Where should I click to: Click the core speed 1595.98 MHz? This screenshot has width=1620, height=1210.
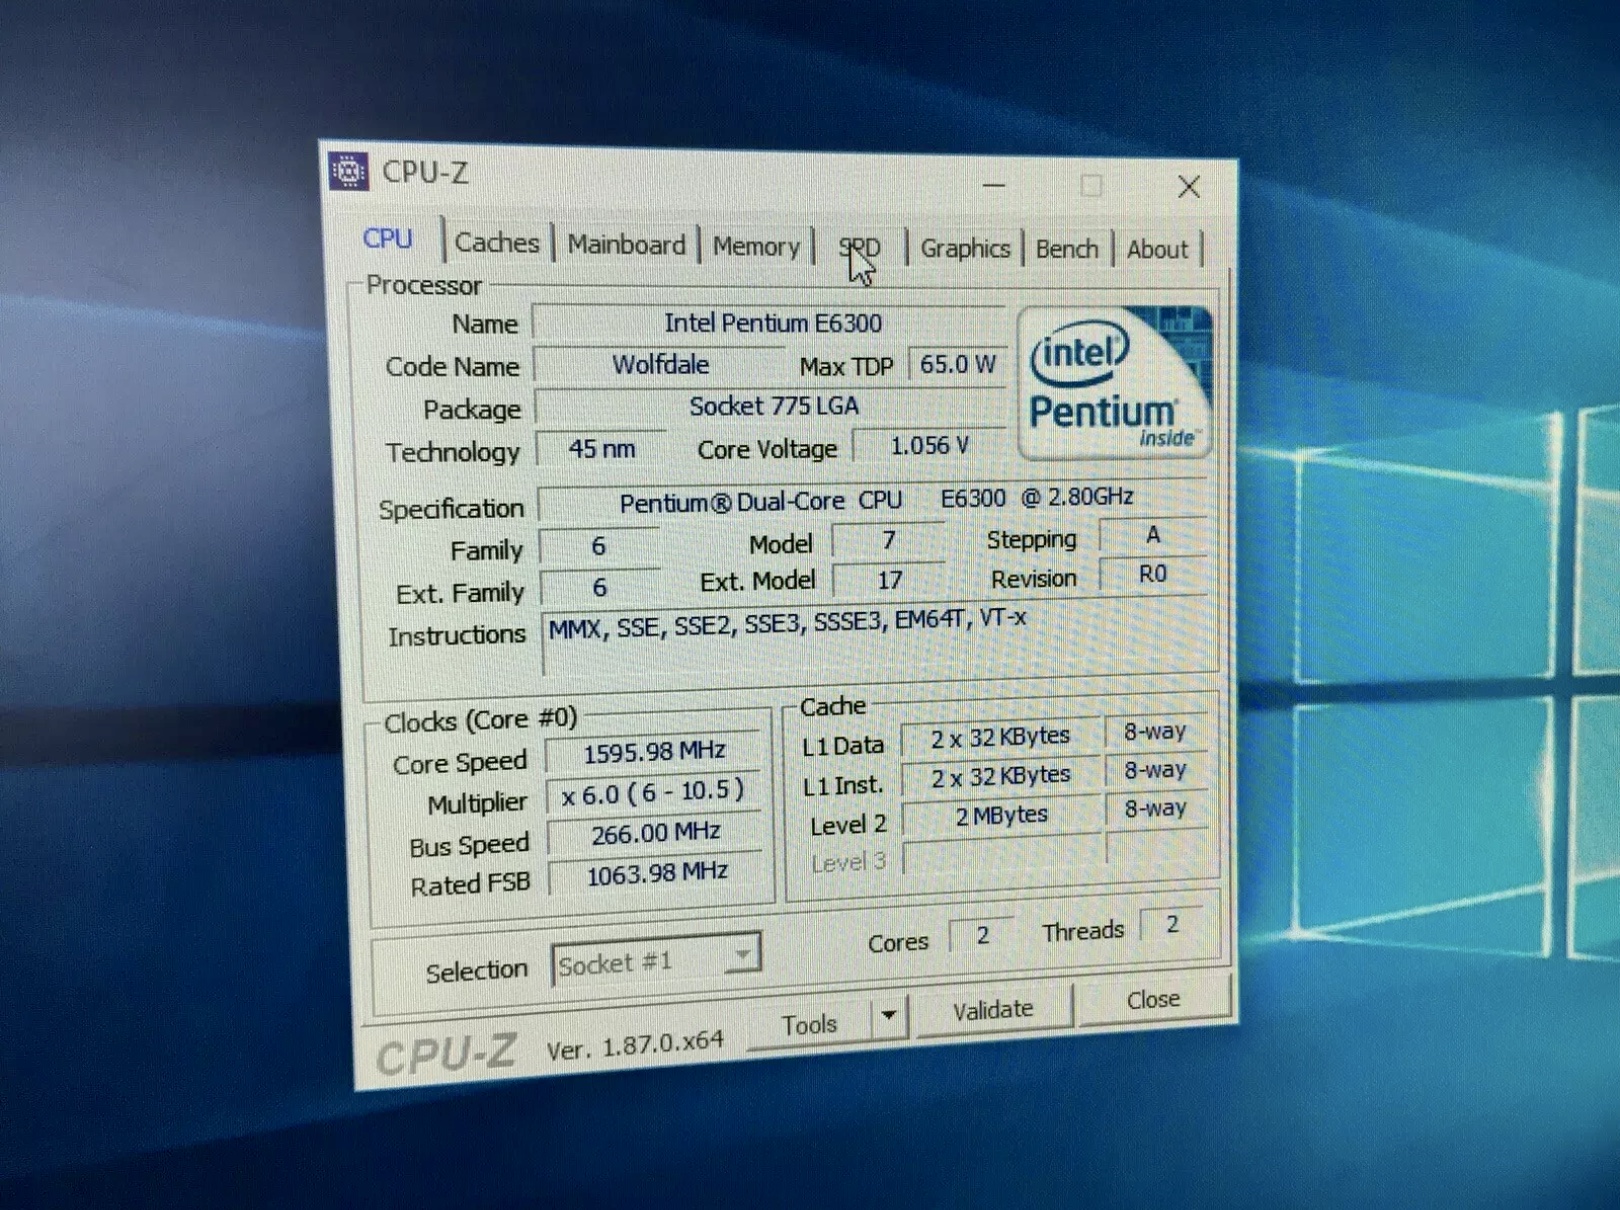[654, 751]
